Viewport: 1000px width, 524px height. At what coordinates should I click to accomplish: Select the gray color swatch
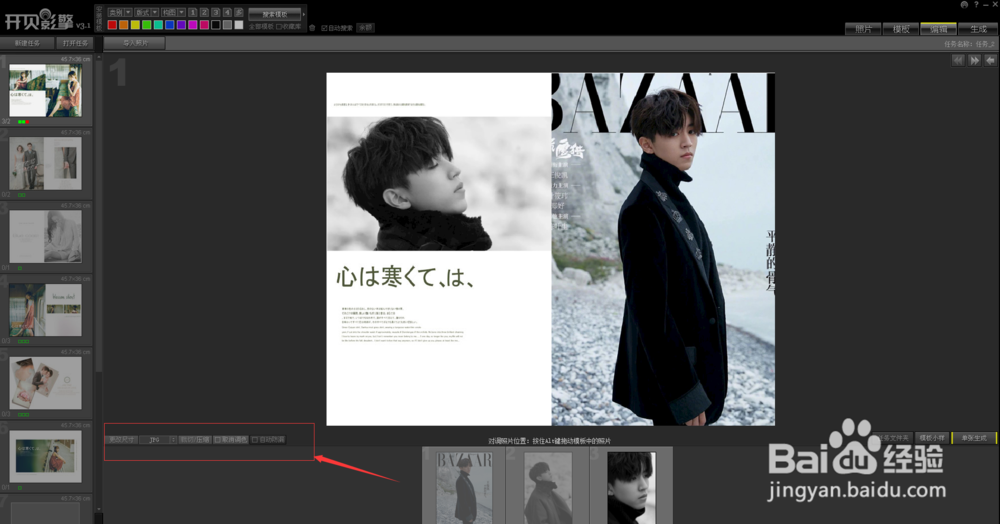227,25
